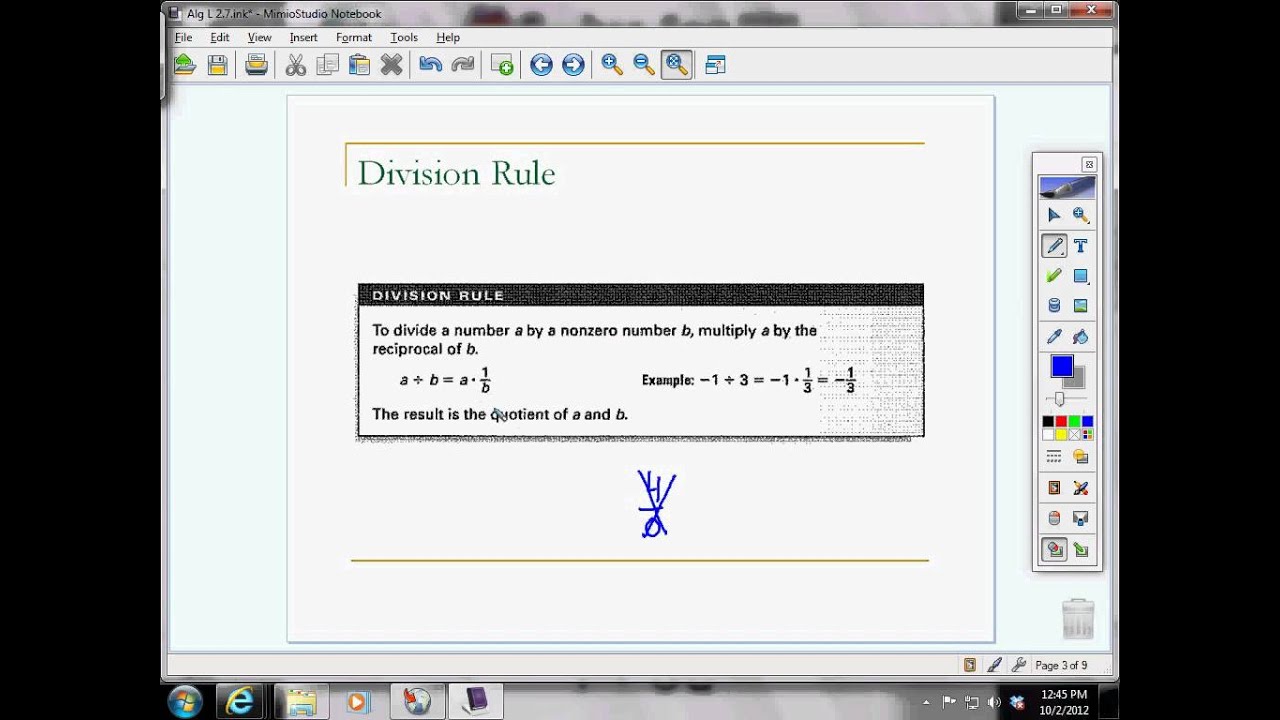Print the notebook using the printer icon

click(257, 65)
